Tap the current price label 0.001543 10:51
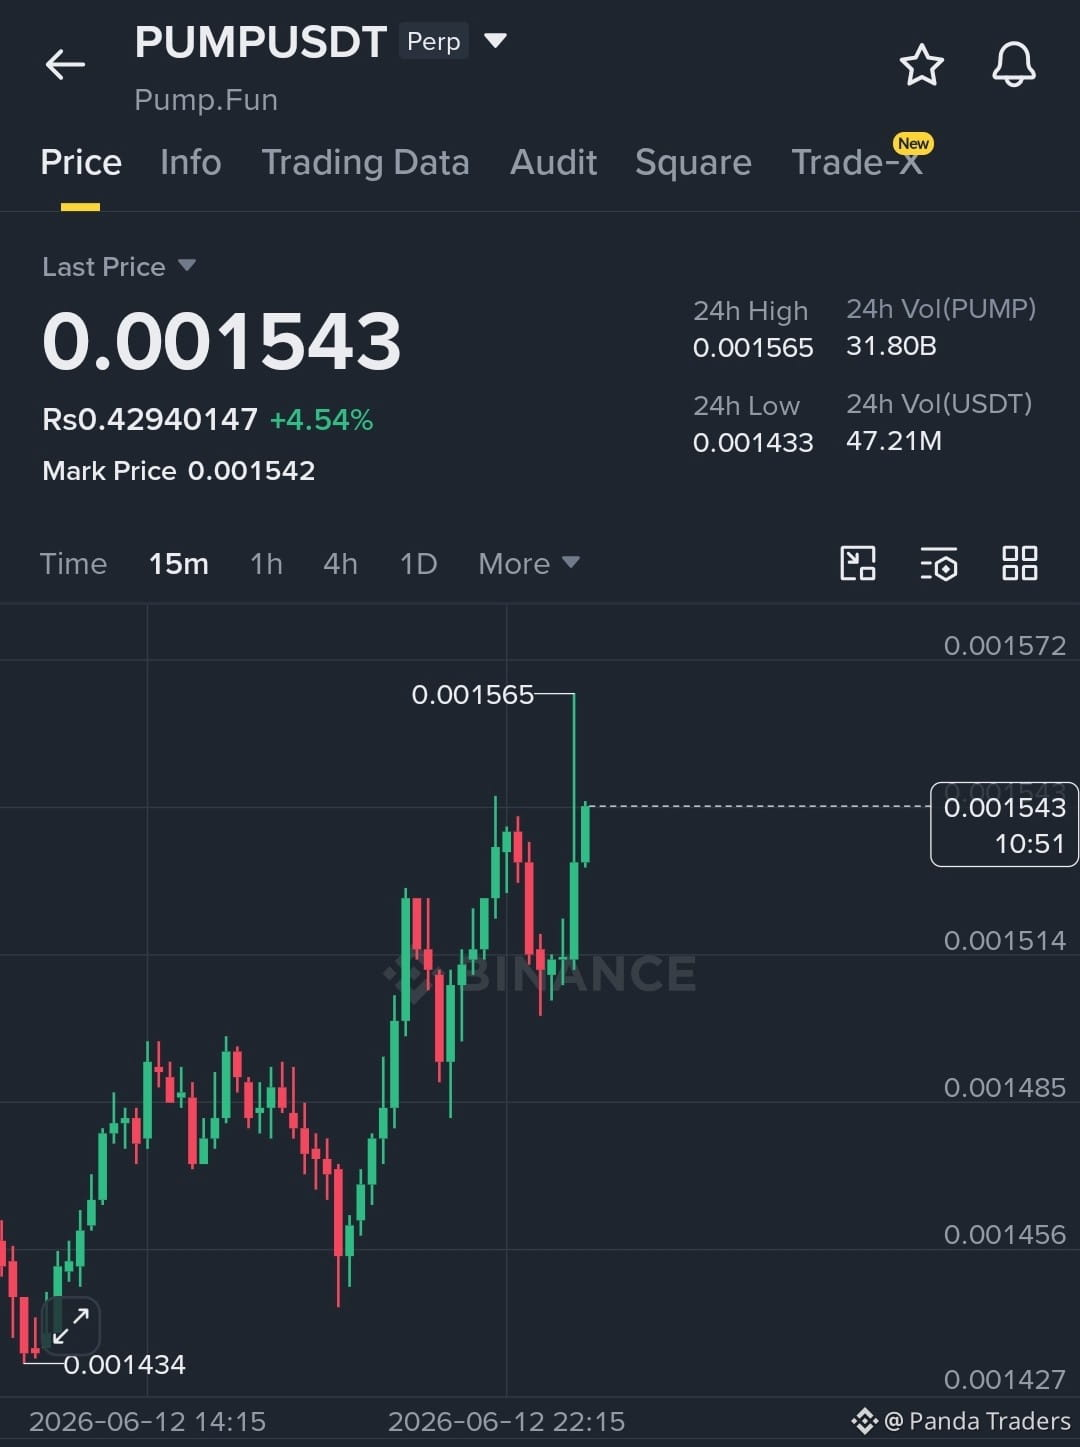This screenshot has height=1447, width=1080. click(x=1004, y=824)
